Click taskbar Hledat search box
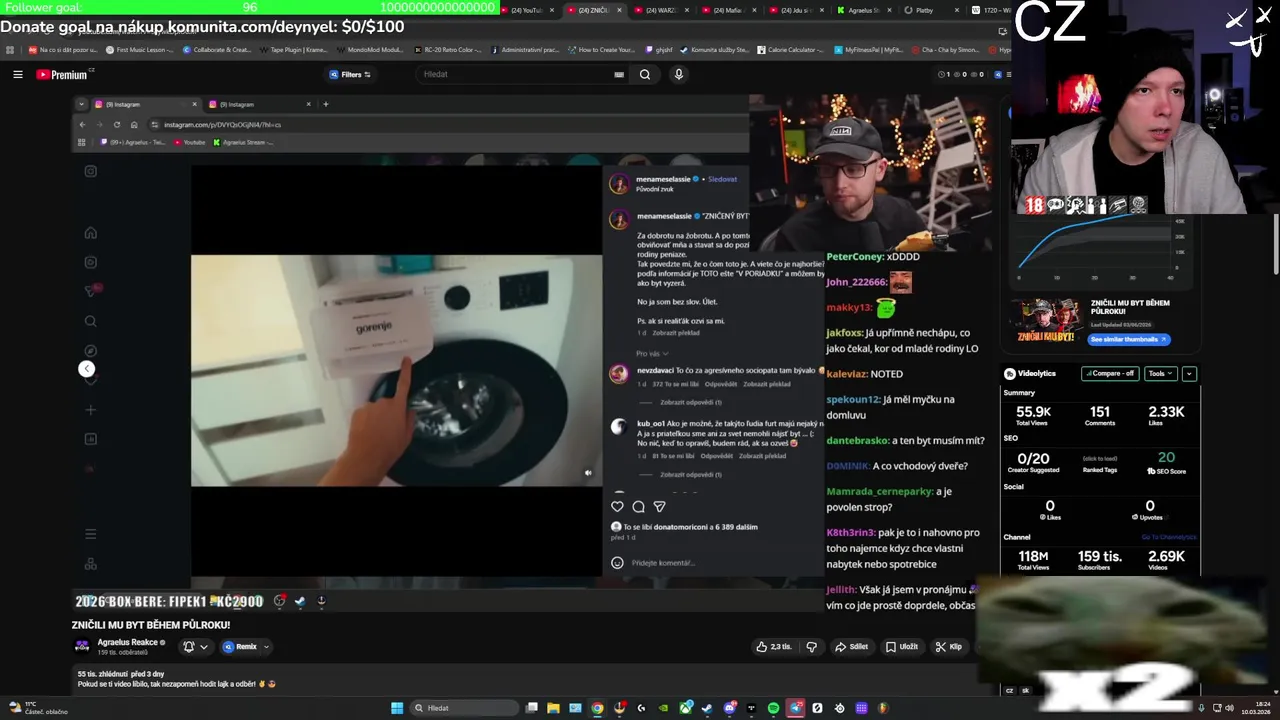 [x=463, y=708]
